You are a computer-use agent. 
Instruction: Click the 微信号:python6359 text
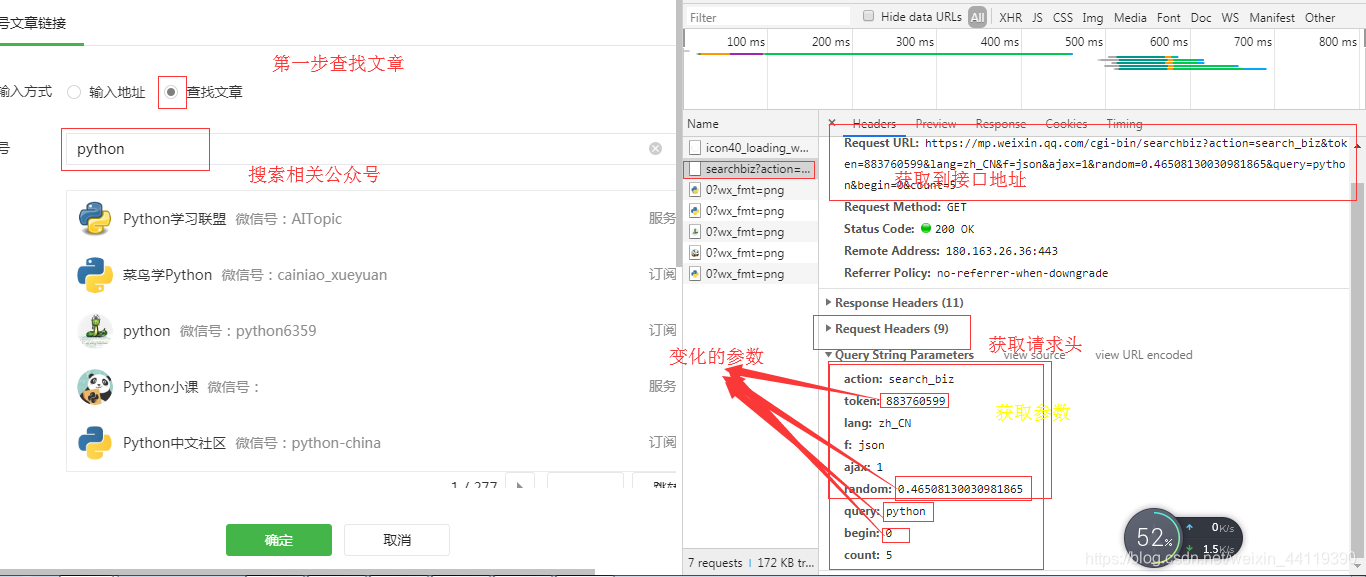248,331
